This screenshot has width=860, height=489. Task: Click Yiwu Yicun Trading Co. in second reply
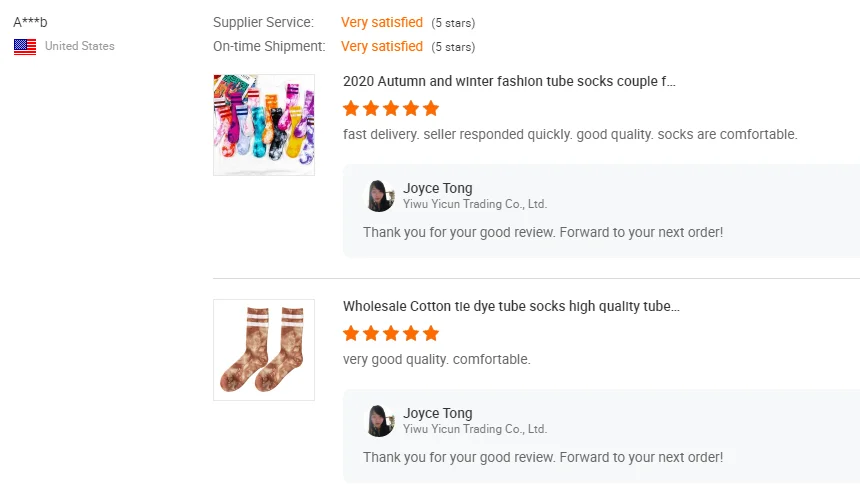475,429
